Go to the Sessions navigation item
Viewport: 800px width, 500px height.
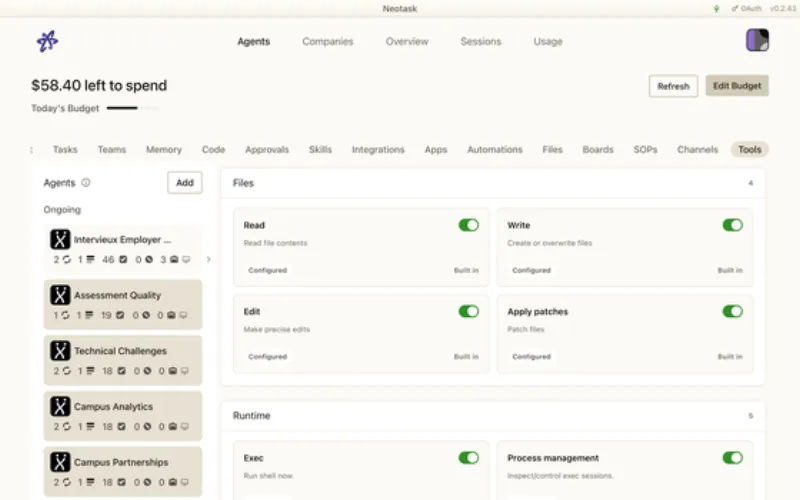[481, 41]
